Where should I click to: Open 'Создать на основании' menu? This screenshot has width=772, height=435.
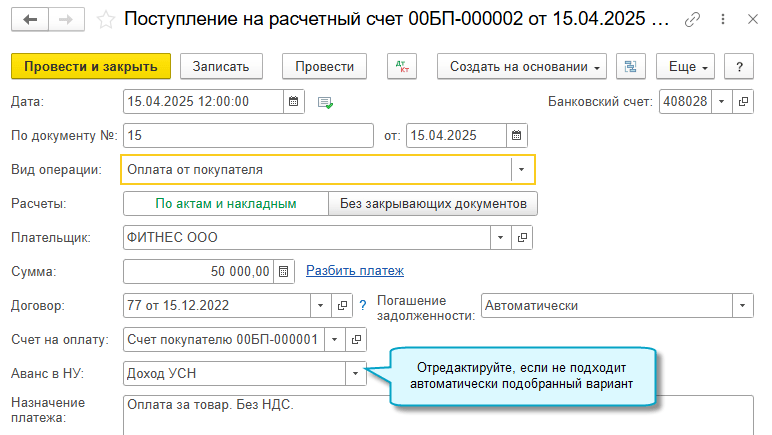point(522,66)
